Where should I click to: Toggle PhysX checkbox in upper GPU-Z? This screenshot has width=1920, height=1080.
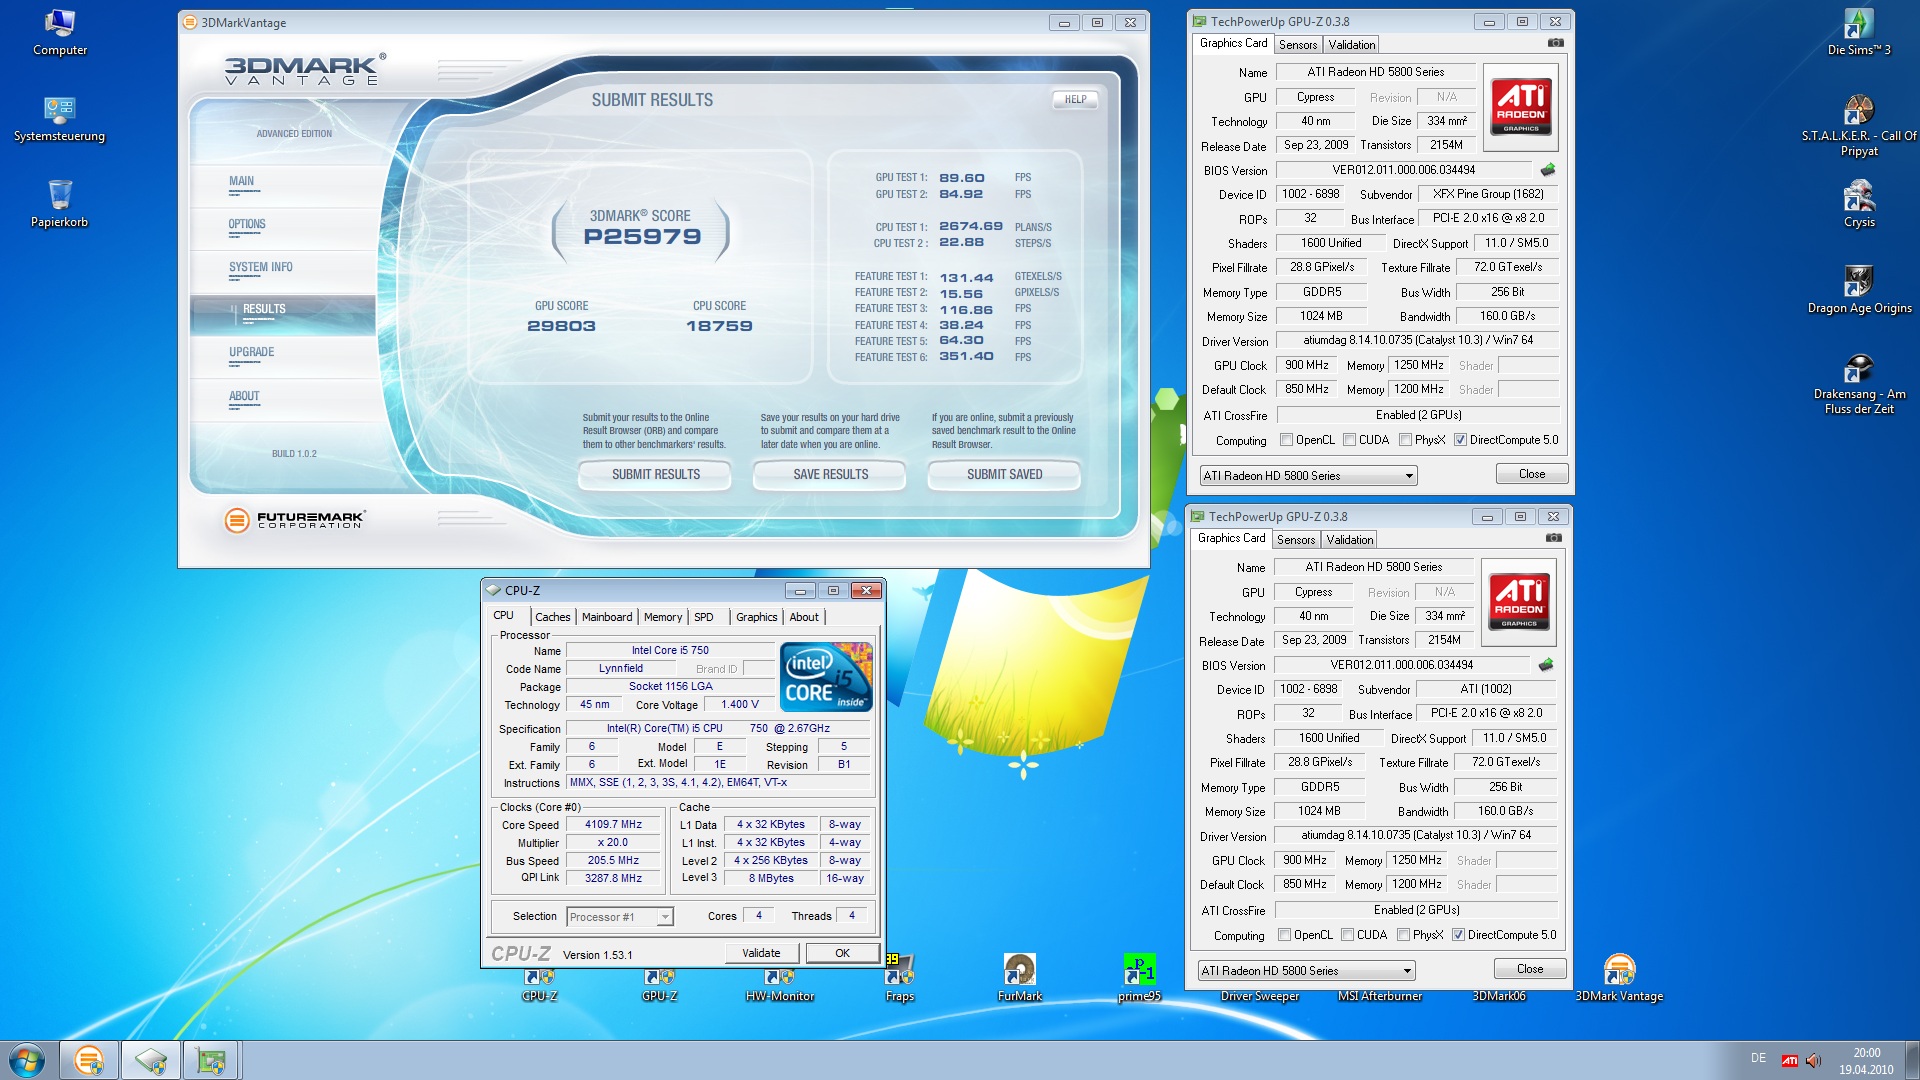tap(1406, 440)
